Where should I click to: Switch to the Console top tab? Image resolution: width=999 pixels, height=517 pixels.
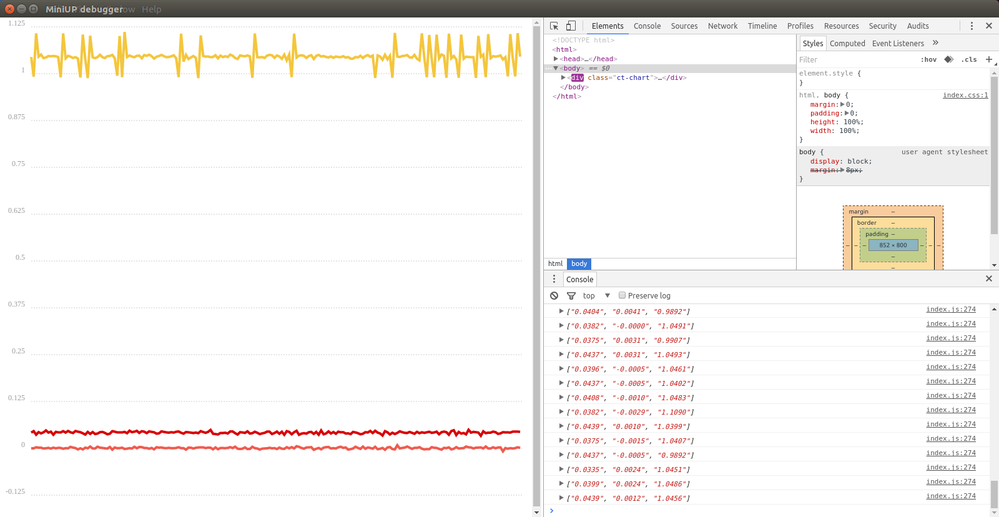coord(647,26)
